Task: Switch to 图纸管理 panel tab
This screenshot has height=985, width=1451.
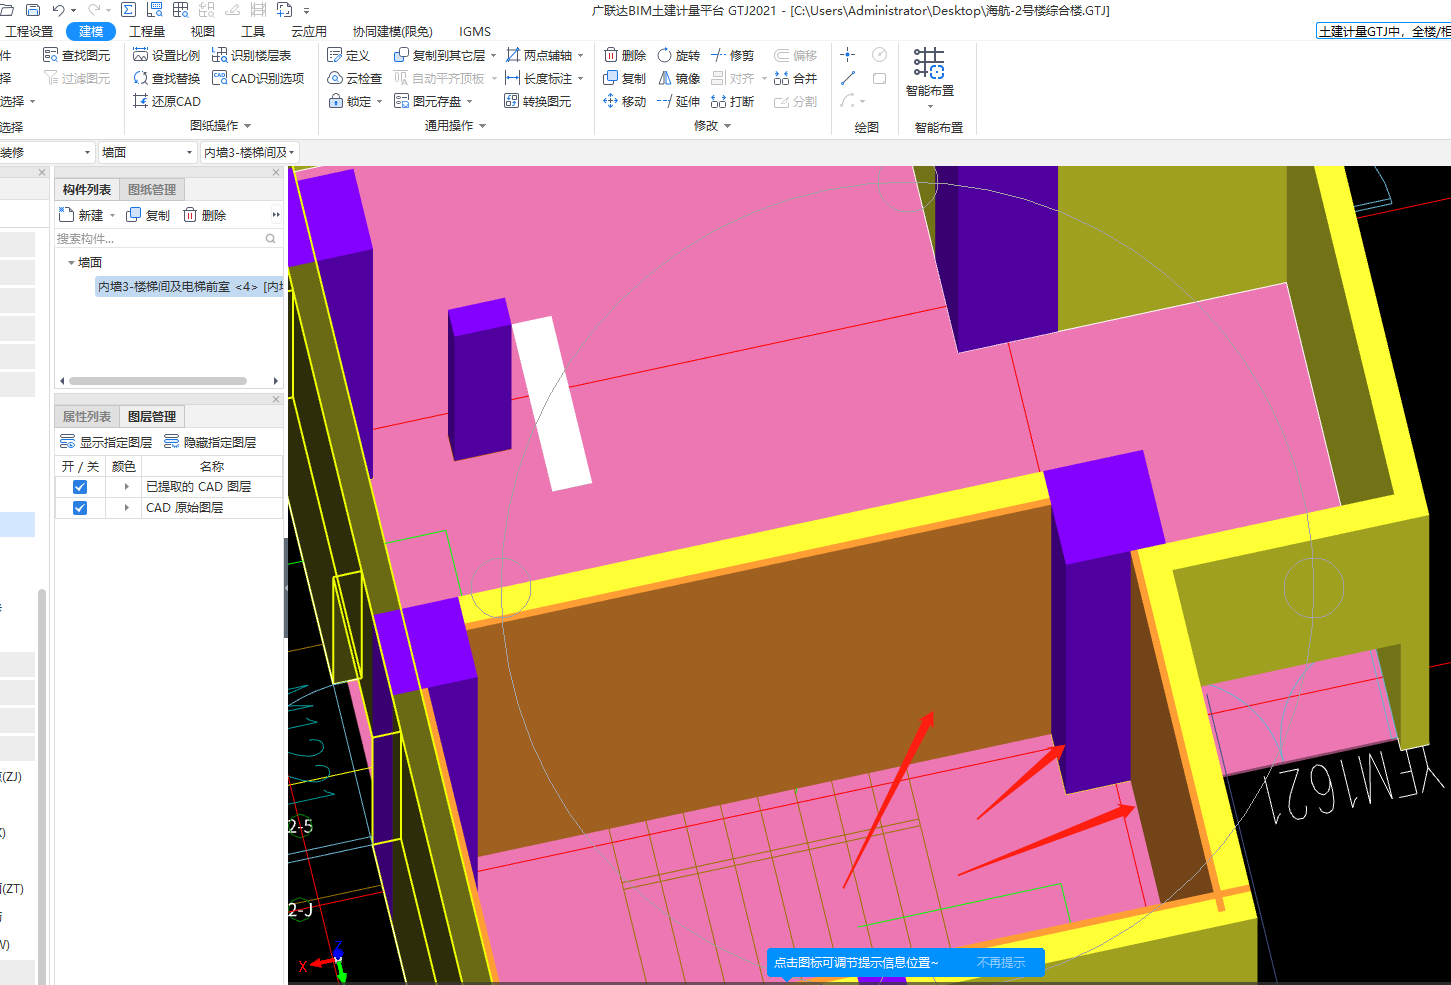Action: 152,189
